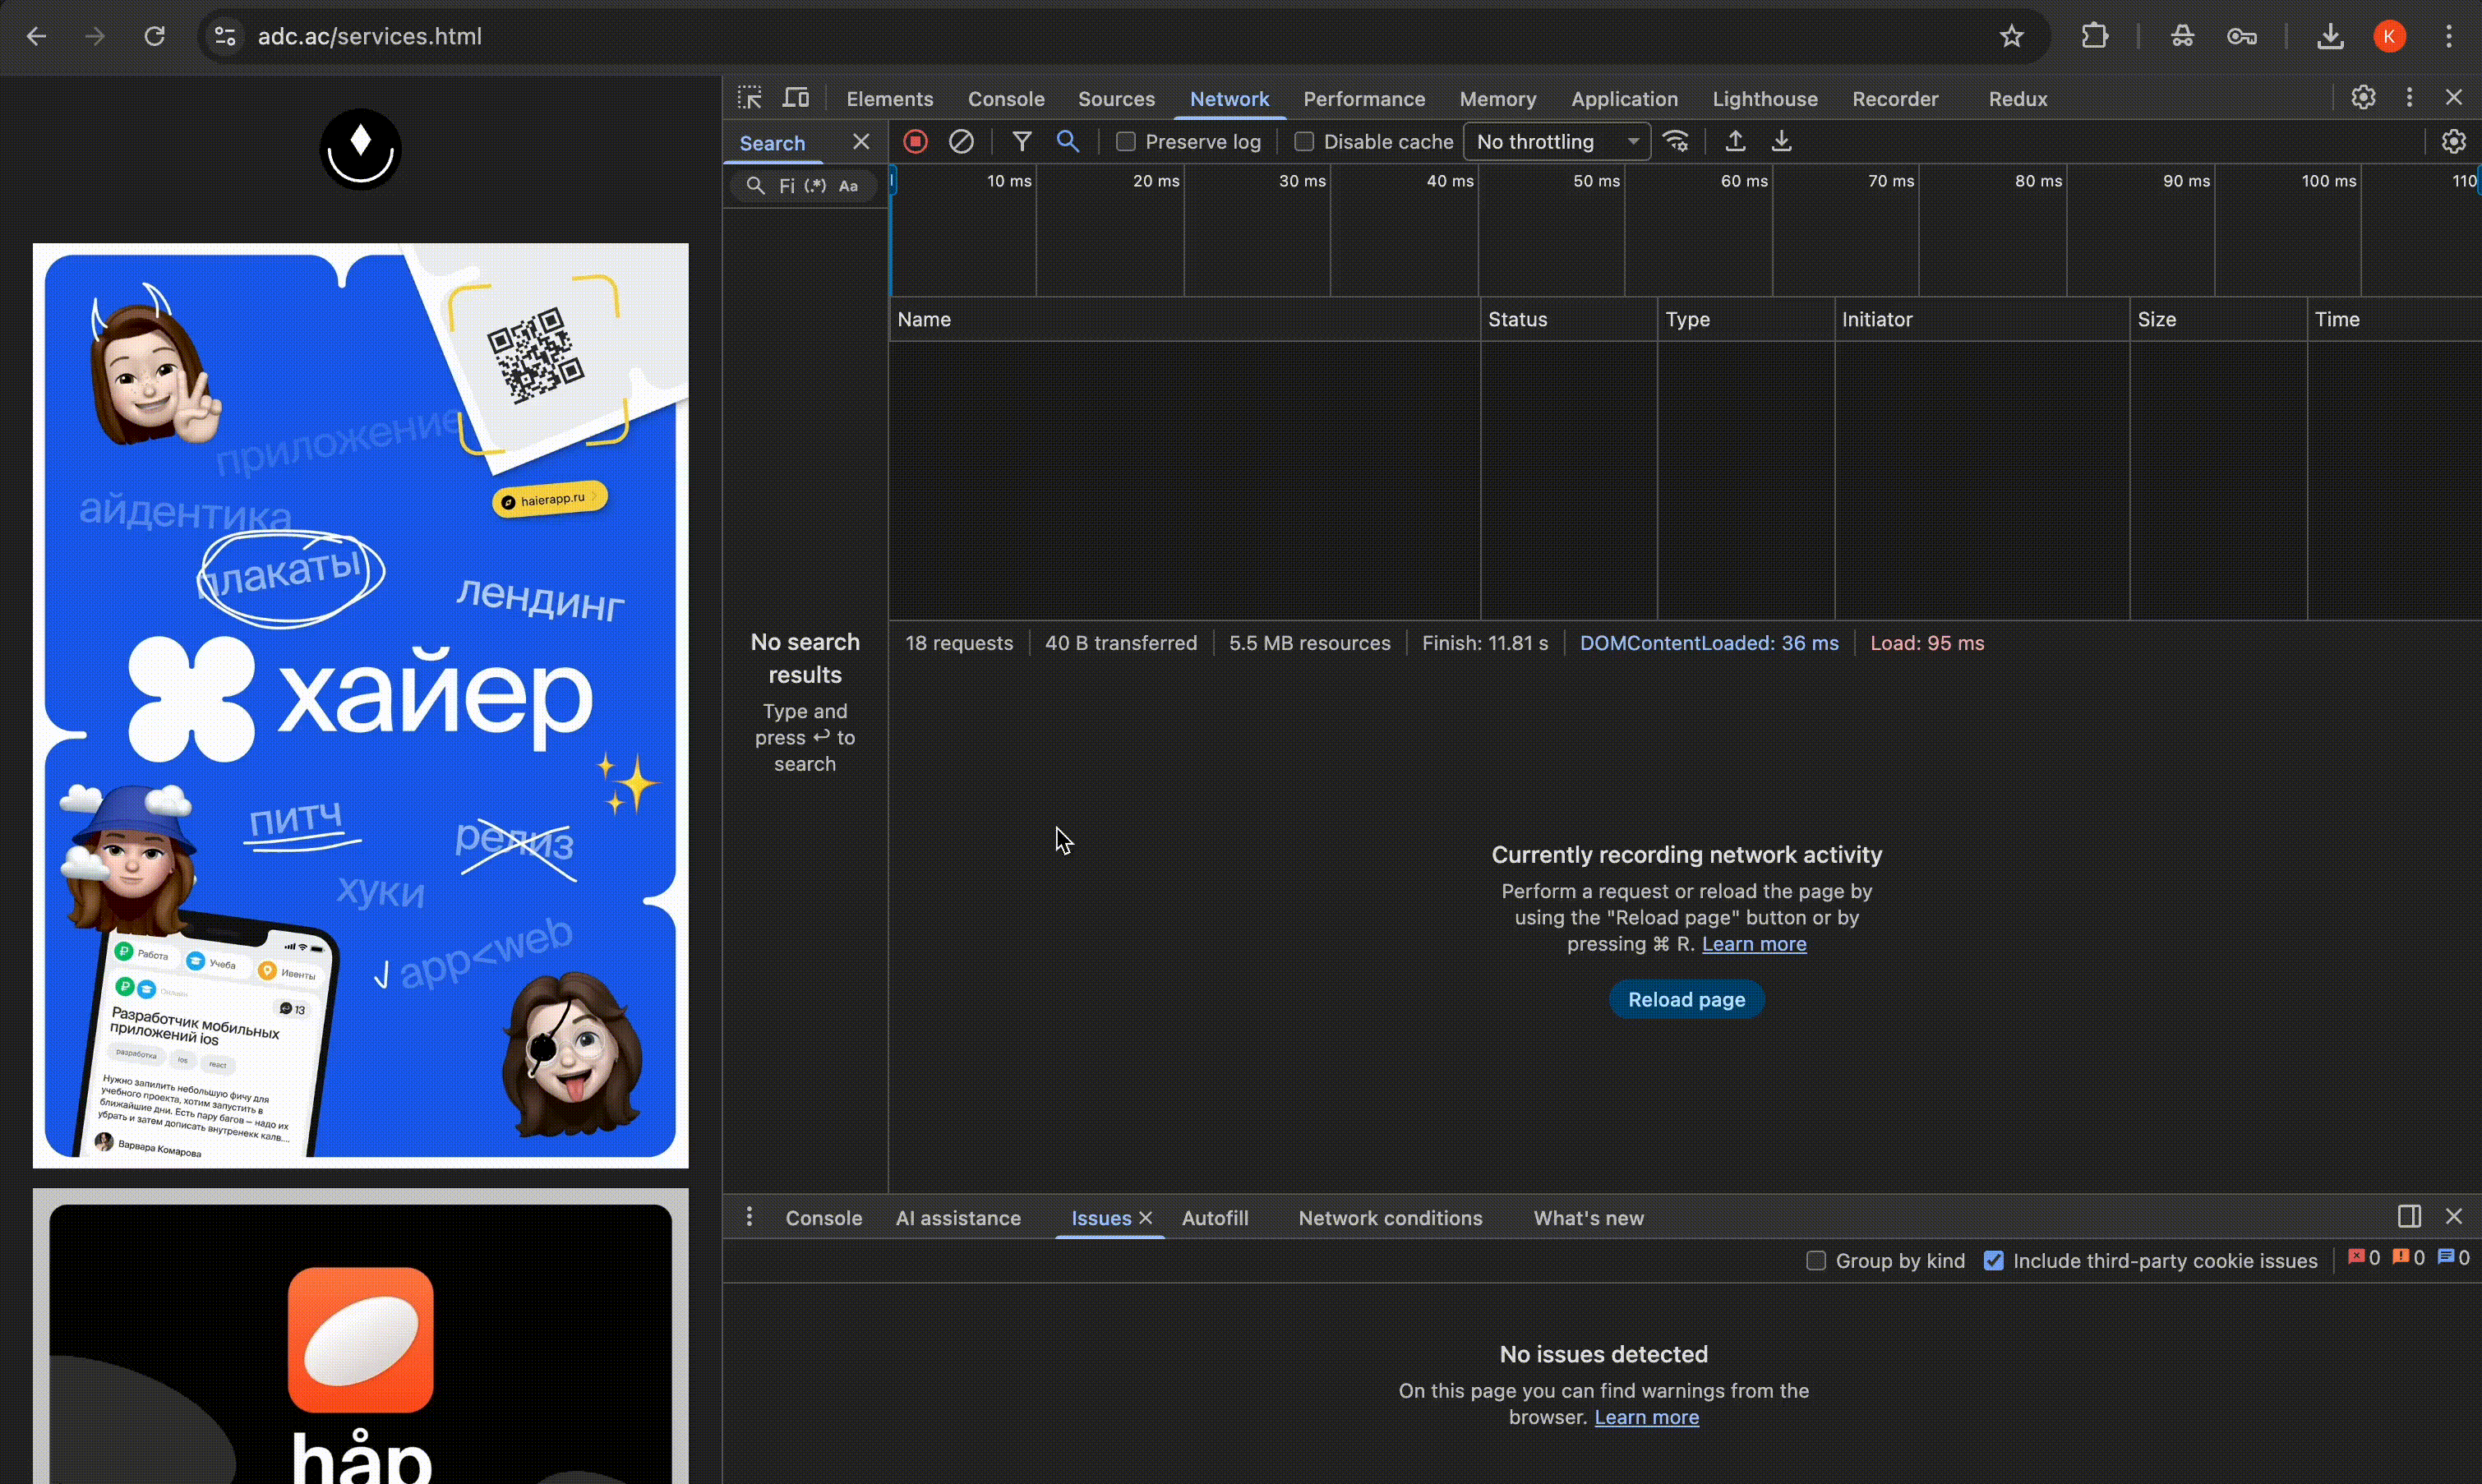Screen dimensions: 2482x1484
Task: Close the Search sidebar with its X
Action: 861,142
